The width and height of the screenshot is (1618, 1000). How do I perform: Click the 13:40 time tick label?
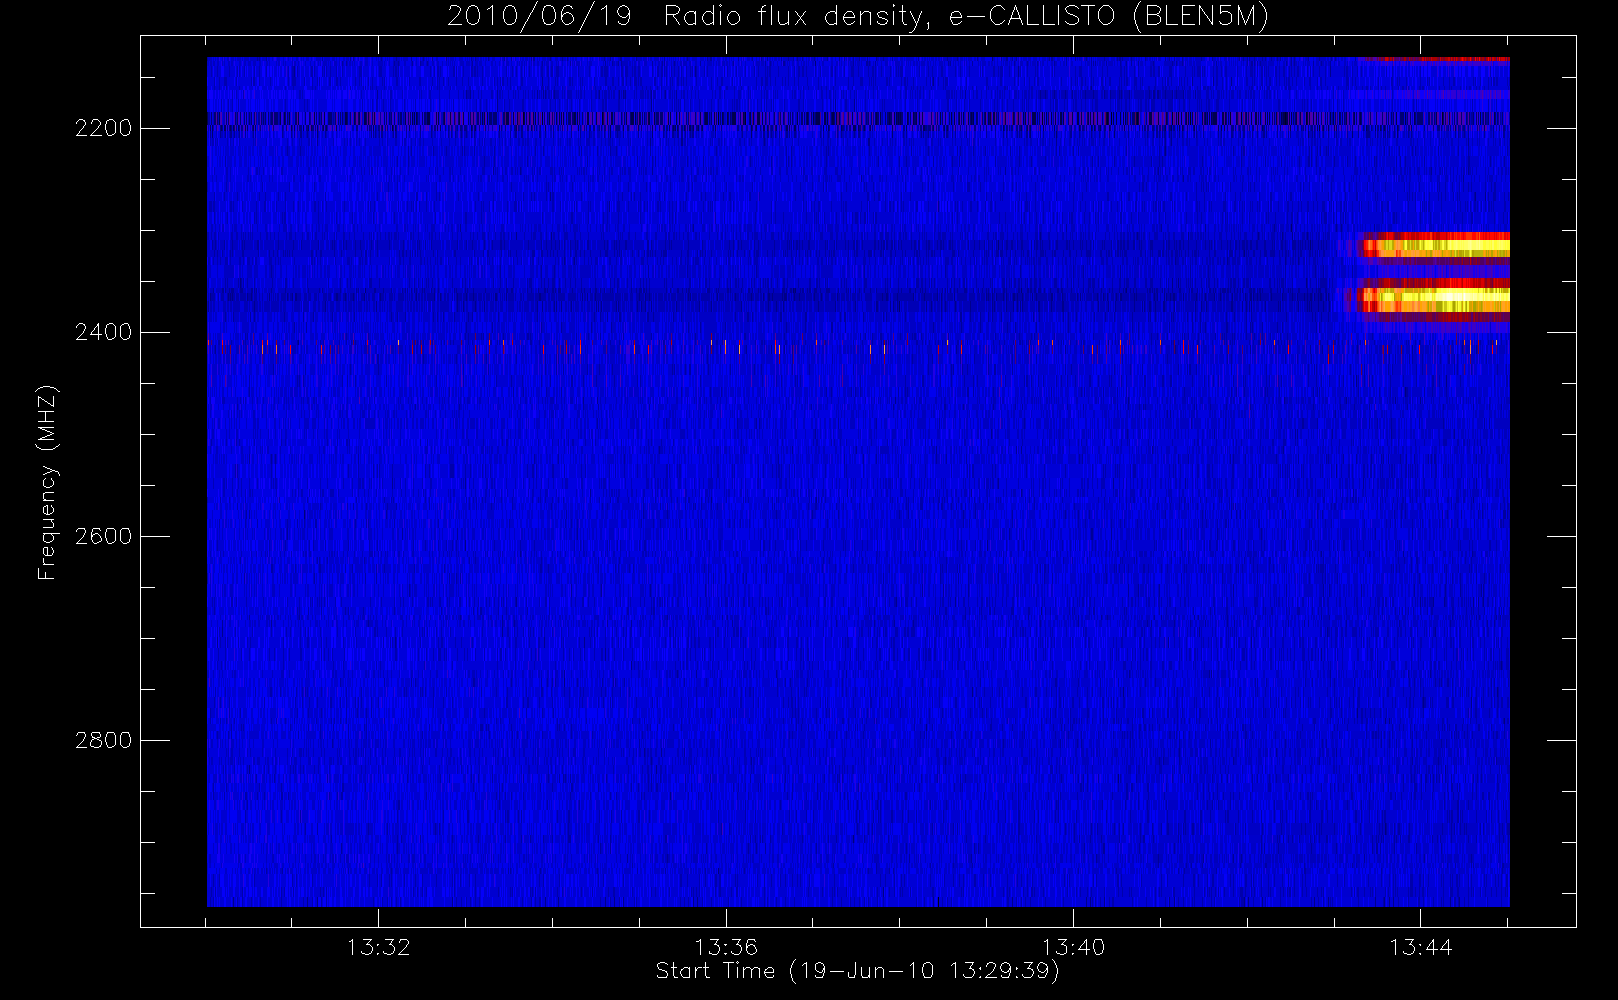pos(1073,946)
